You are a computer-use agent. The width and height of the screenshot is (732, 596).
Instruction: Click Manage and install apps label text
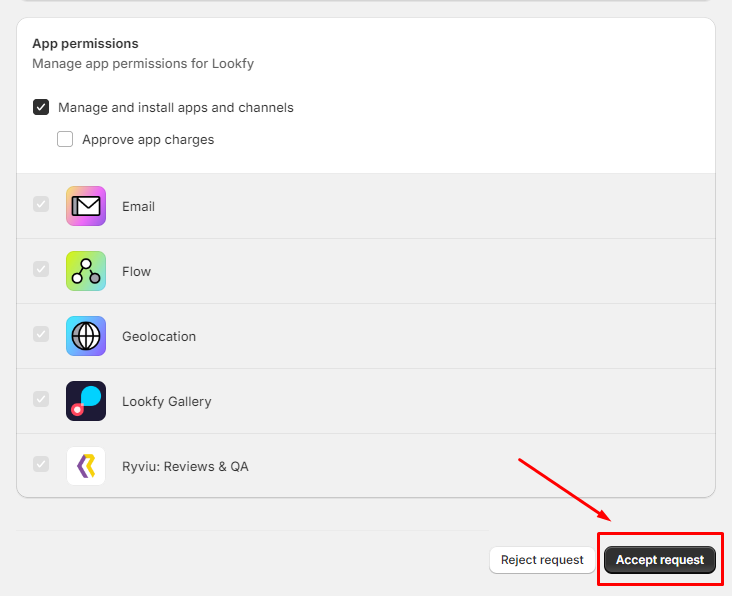coord(176,107)
